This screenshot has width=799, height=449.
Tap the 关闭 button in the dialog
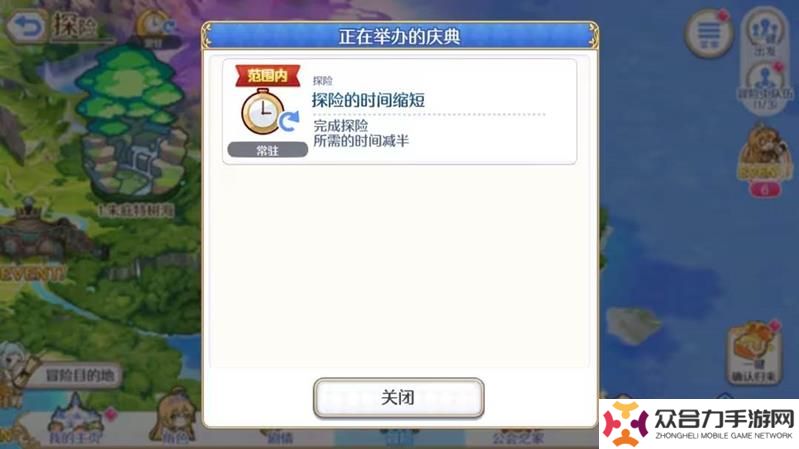398,398
